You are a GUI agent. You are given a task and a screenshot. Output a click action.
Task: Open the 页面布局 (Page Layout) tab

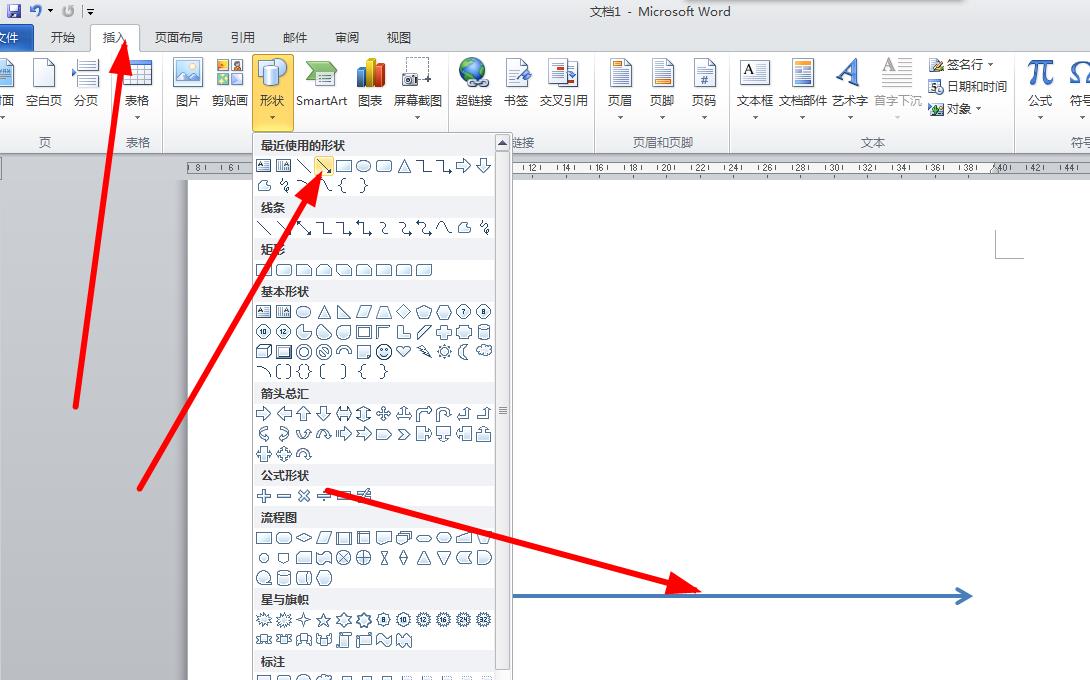(x=179, y=38)
